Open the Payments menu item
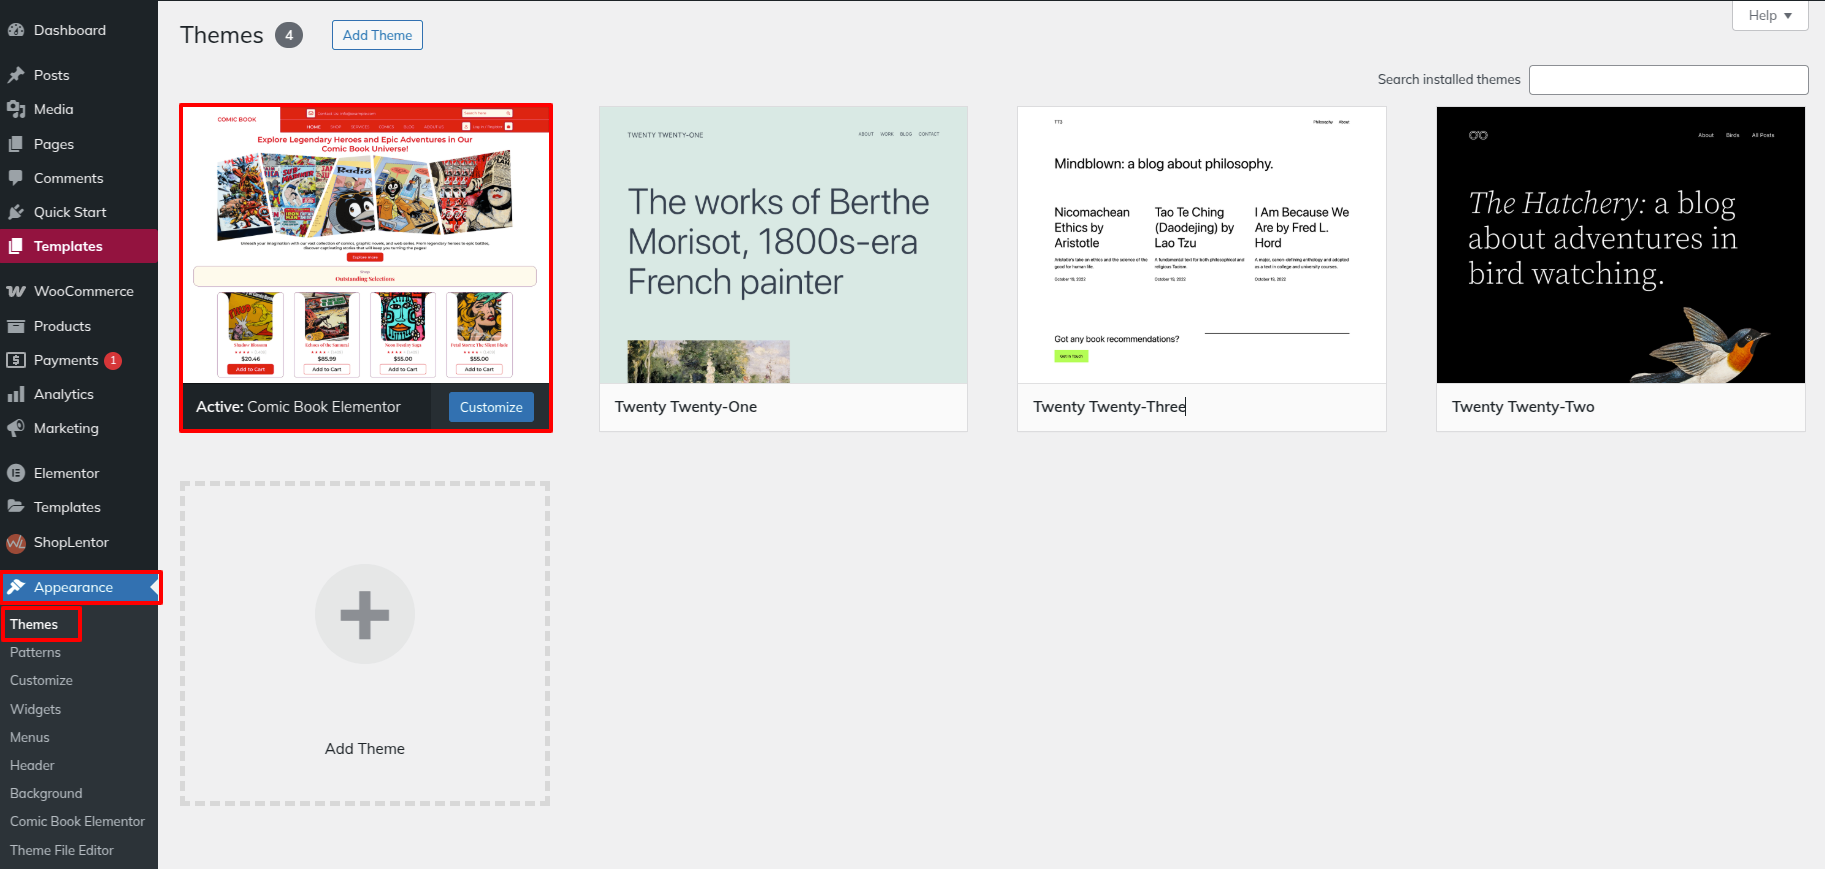Screen dimensions: 1825x869 (x=66, y=360)
